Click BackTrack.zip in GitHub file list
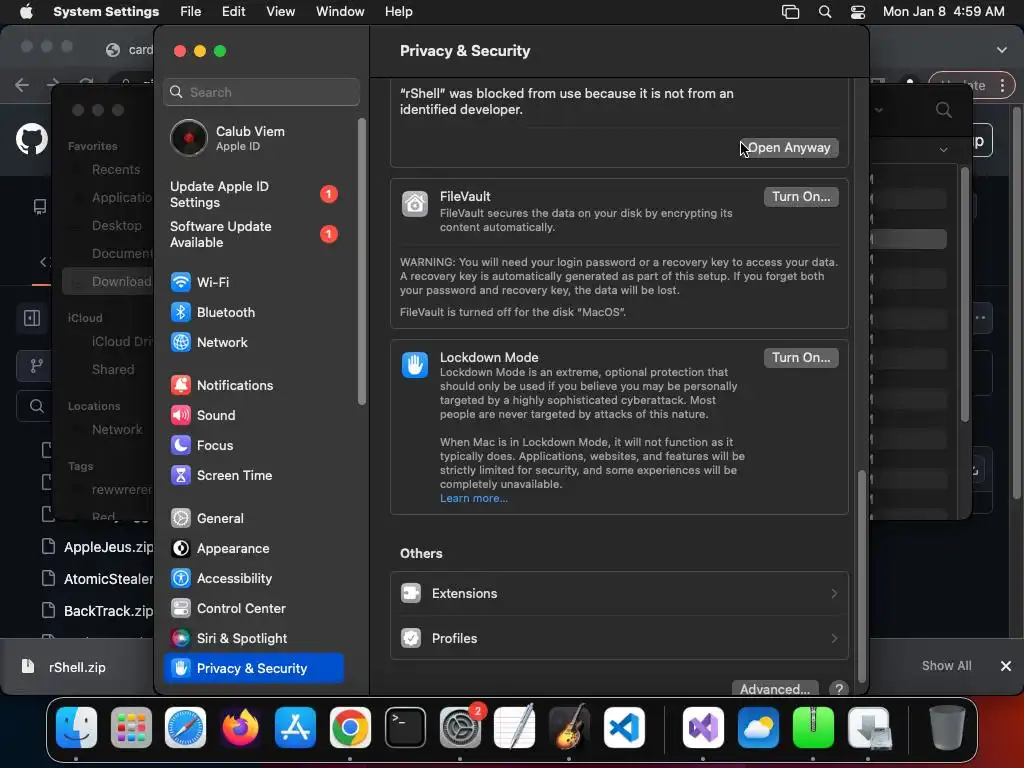1024x768 pixels. tap(108, 611)
